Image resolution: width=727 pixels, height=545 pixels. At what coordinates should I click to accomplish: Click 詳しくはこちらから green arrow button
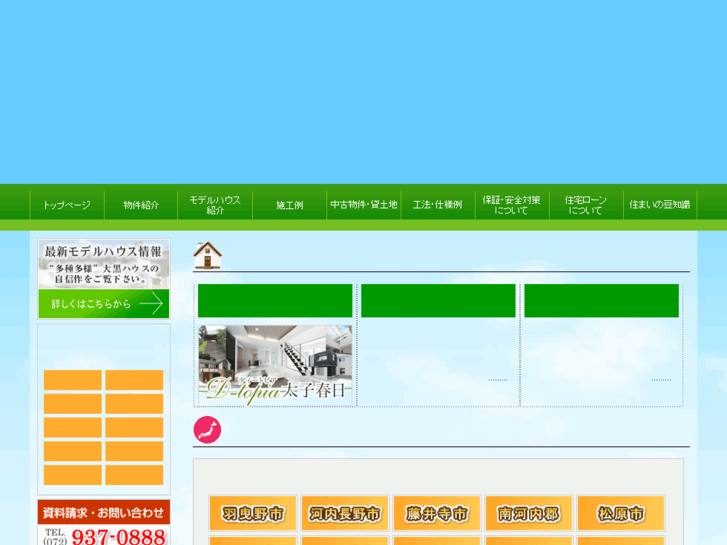pyautogui.click(x=104, y=304)
